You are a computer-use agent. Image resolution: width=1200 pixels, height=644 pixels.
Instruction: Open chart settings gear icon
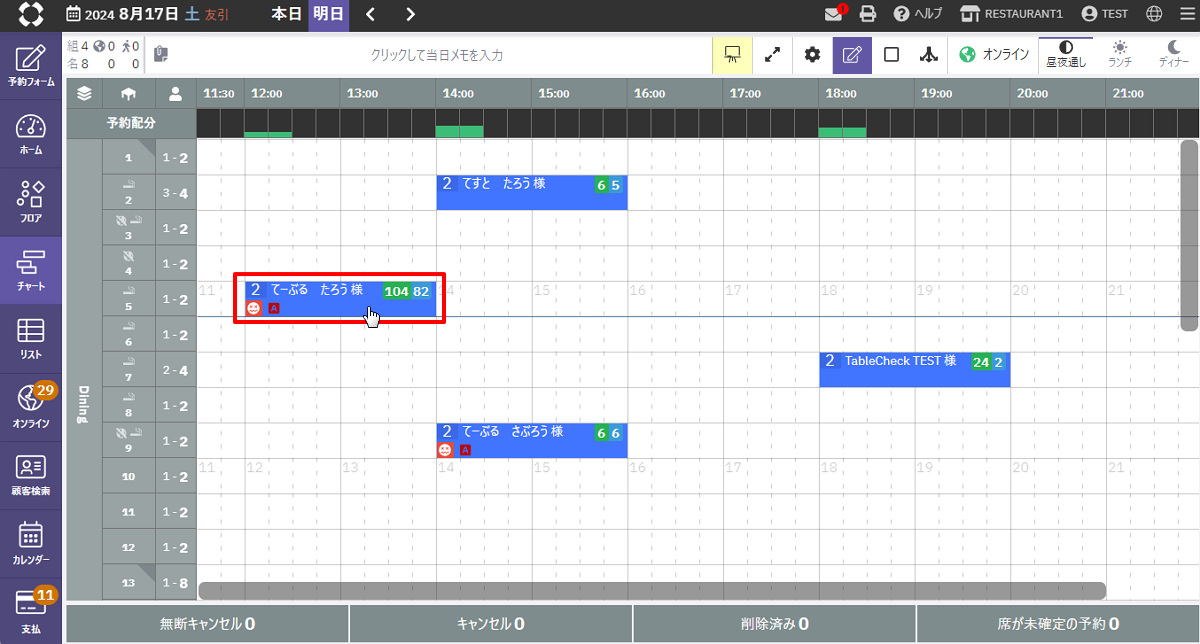pyautogui.click(x=812, y=55)
